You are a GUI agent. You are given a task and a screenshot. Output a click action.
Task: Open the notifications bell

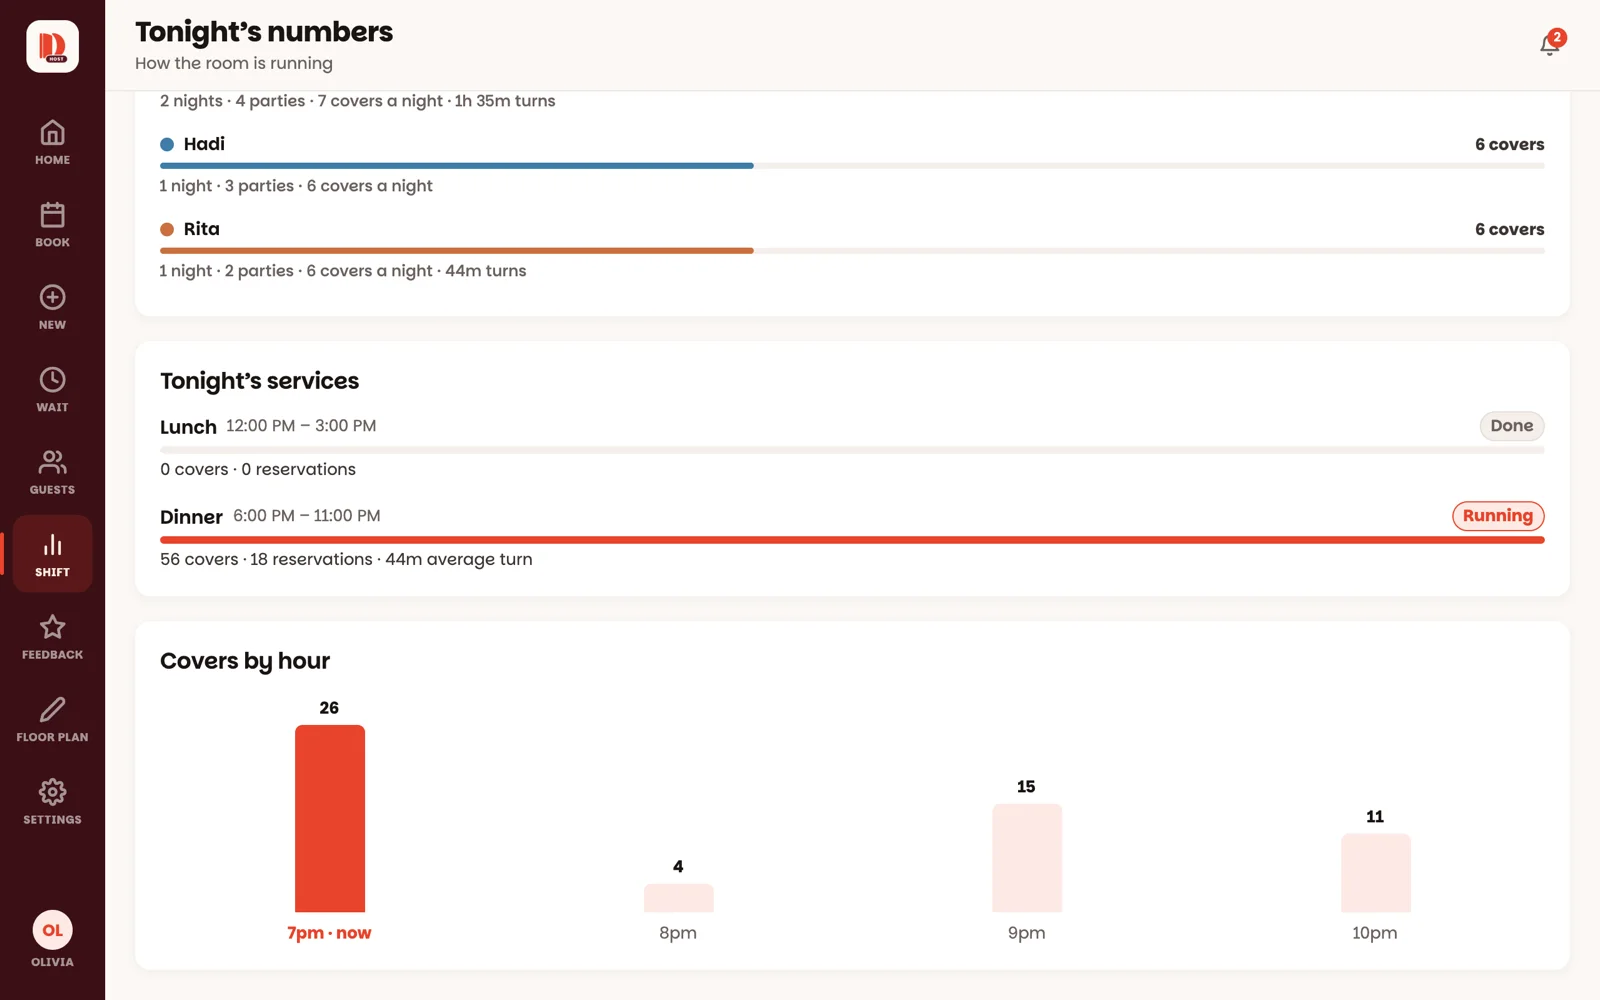(1550, 45)
